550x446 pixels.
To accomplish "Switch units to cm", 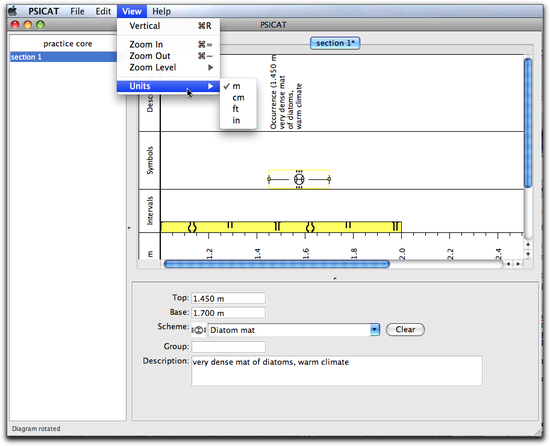I will [x=238, y=97].
